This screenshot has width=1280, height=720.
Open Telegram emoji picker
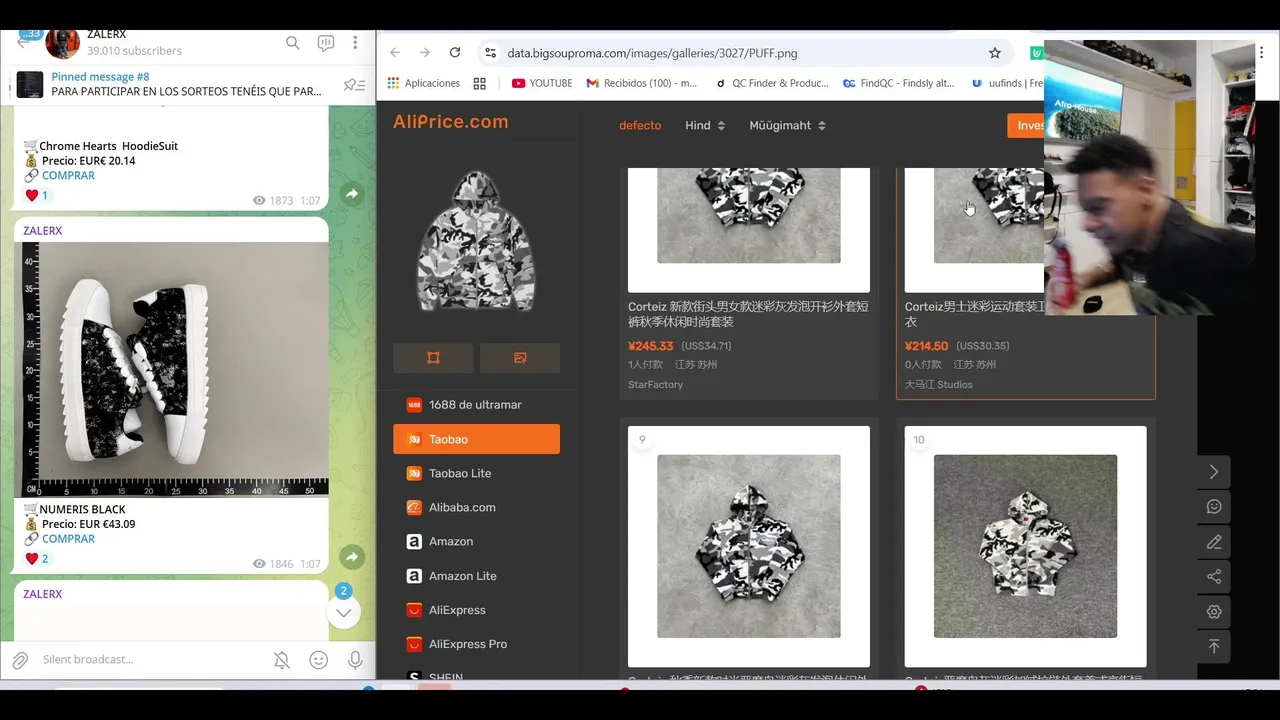[318, 660]
